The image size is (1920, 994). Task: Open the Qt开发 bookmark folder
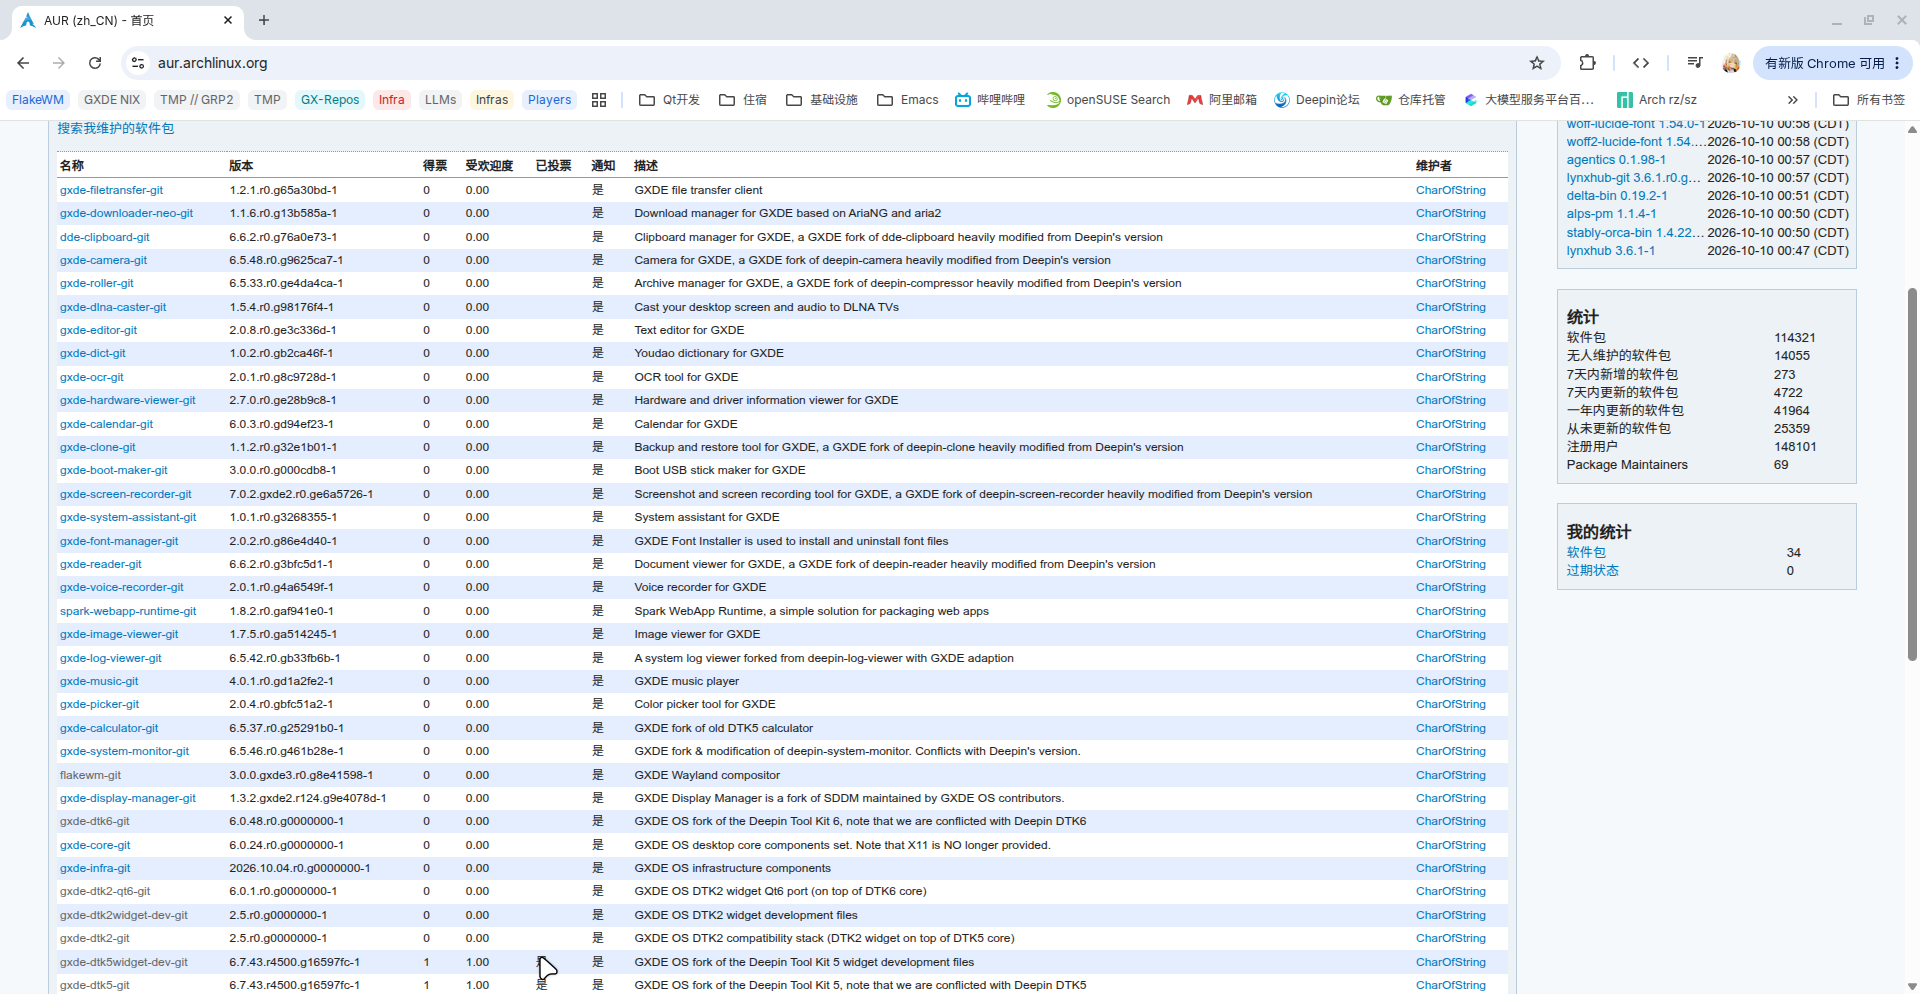669,100
